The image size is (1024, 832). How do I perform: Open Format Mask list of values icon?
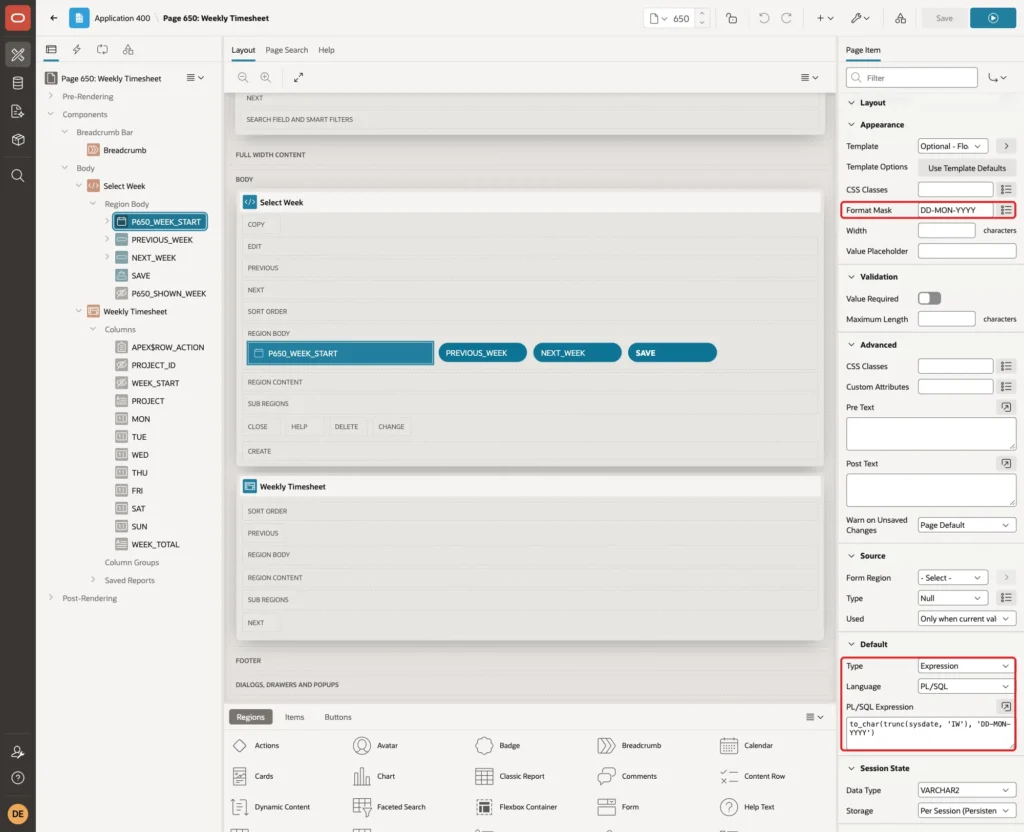1006,210
